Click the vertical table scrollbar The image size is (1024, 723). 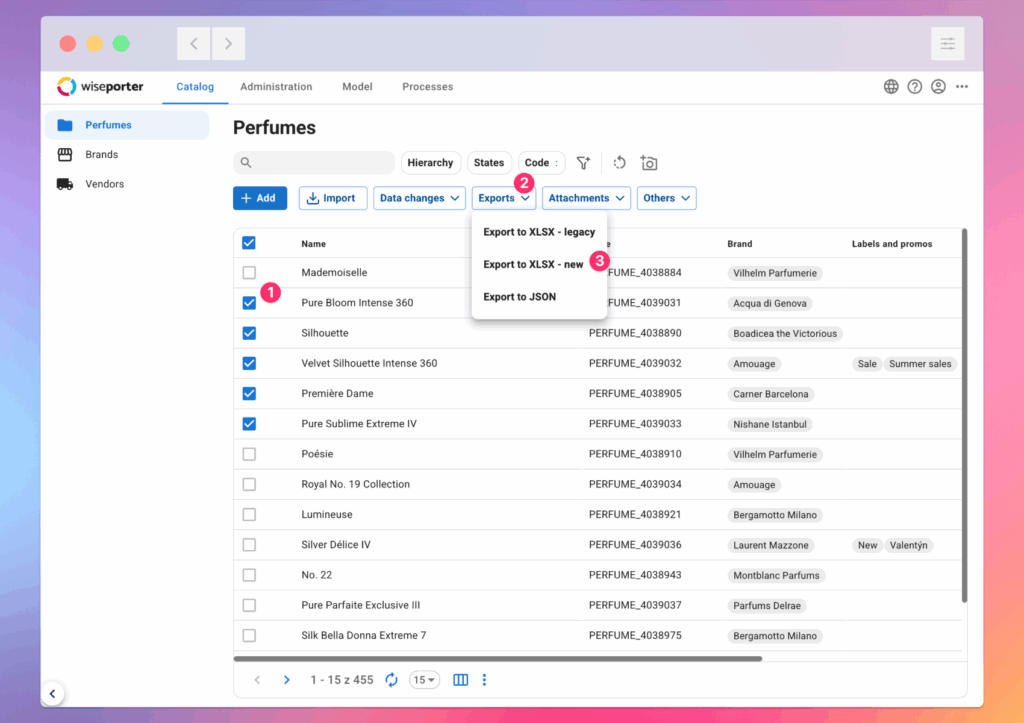coord(964,415)
